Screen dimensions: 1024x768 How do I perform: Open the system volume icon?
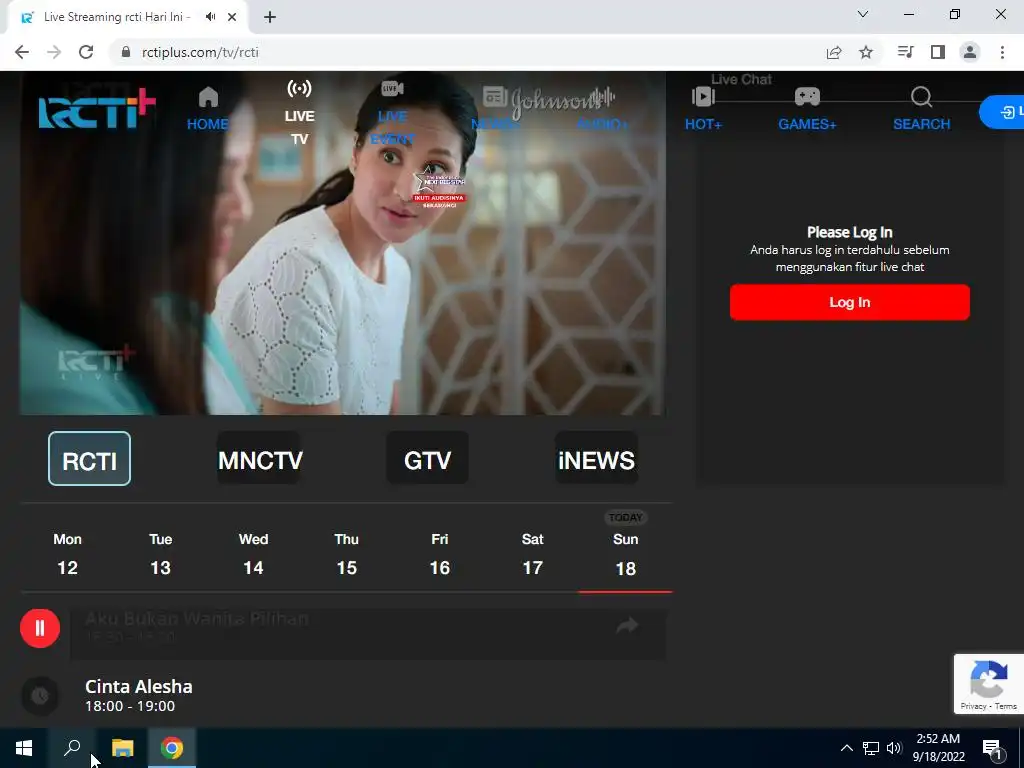pyautogui.click(x=894, y=748)
